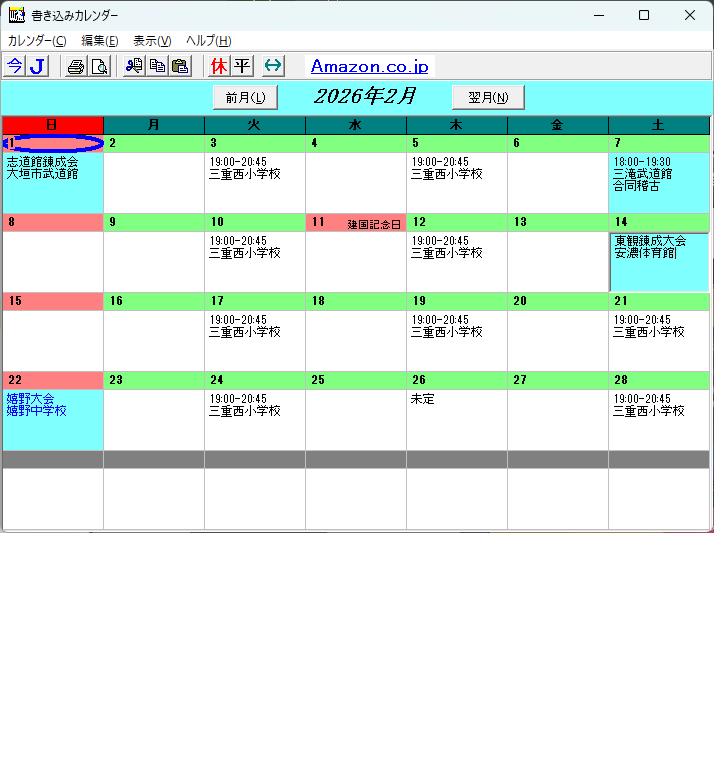Open the カレンダー menu
Screen dimensions: 714x777
pyautogui.click(x=37, y=41)
